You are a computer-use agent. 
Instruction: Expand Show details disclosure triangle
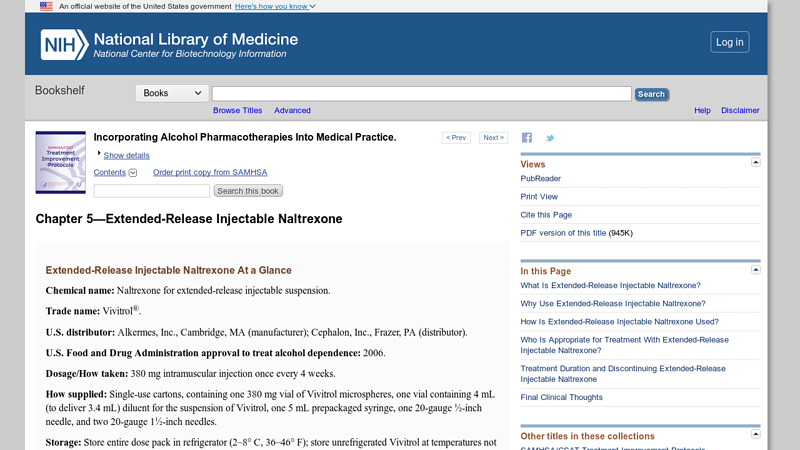point(99,153)
